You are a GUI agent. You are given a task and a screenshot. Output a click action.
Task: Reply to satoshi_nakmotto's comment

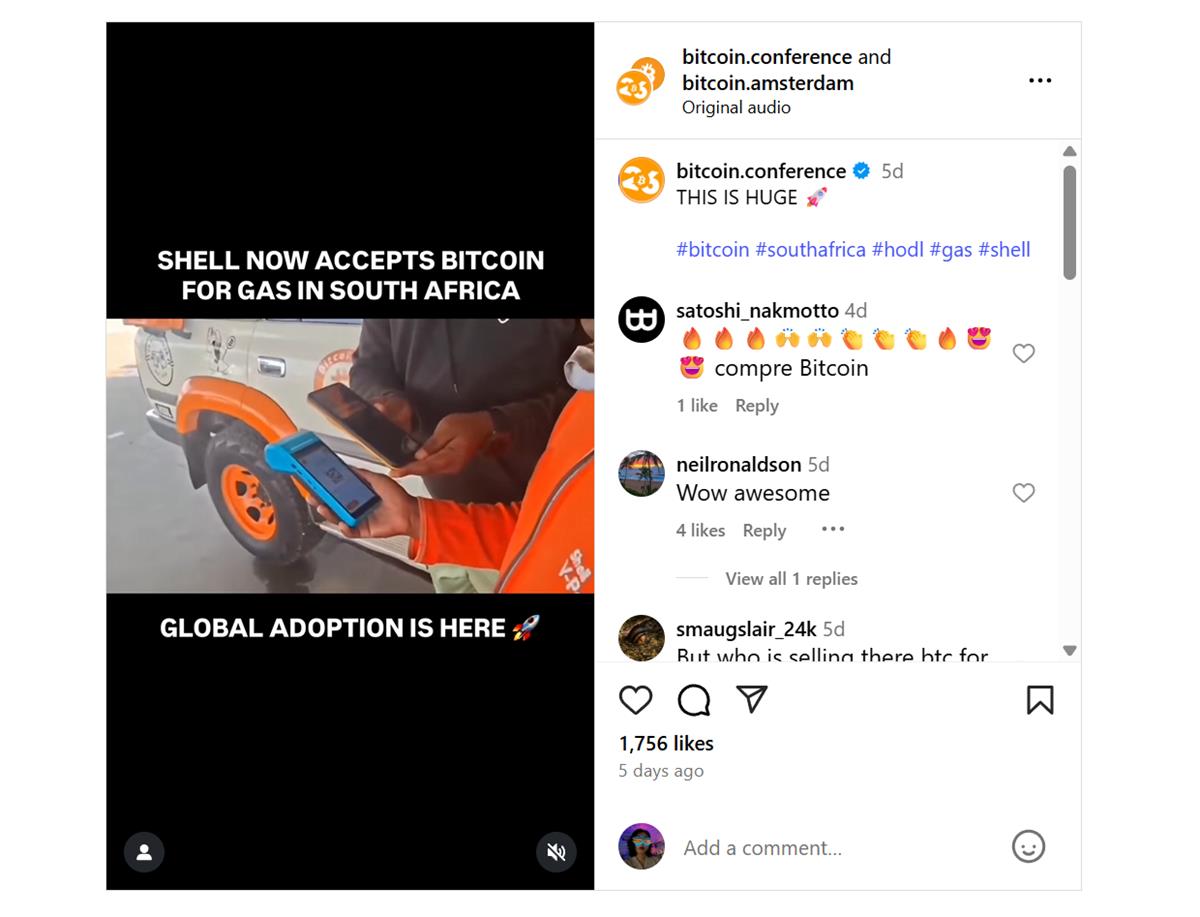pyautogui.click(x=757, y=405)
